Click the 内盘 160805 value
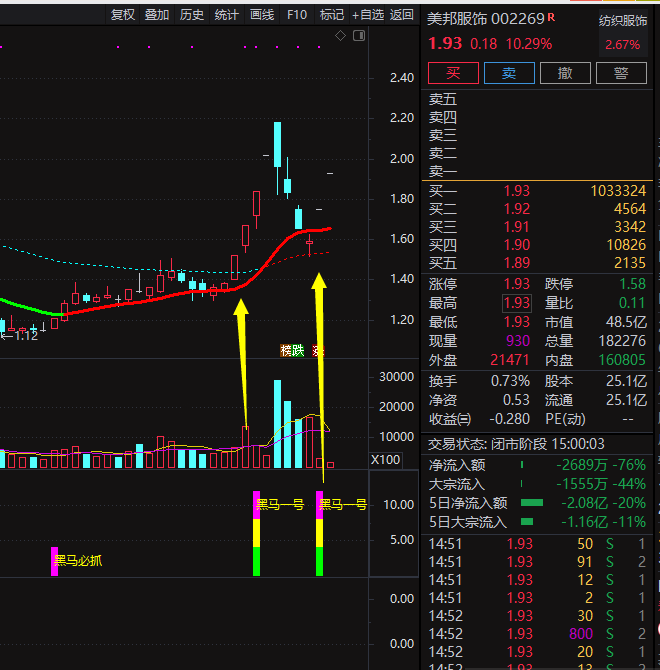This screenshot has width=660, height=670. click(x=622, y=360)
